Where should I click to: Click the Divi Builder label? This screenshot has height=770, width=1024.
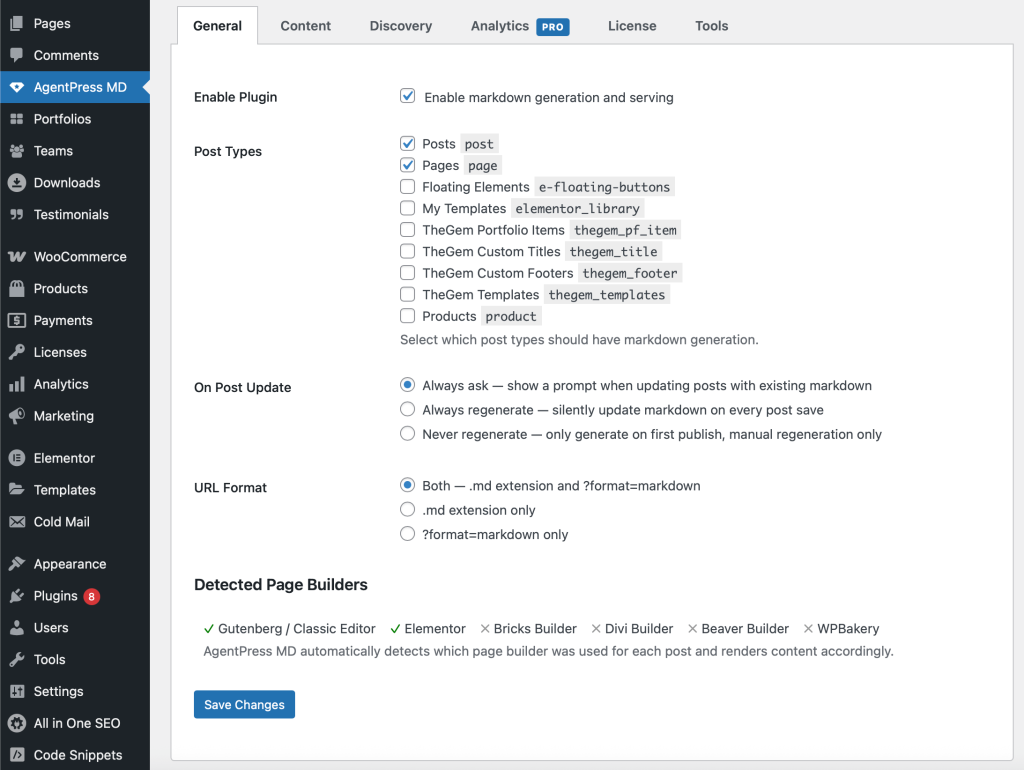pyautogui.click(x=639, y=629)
